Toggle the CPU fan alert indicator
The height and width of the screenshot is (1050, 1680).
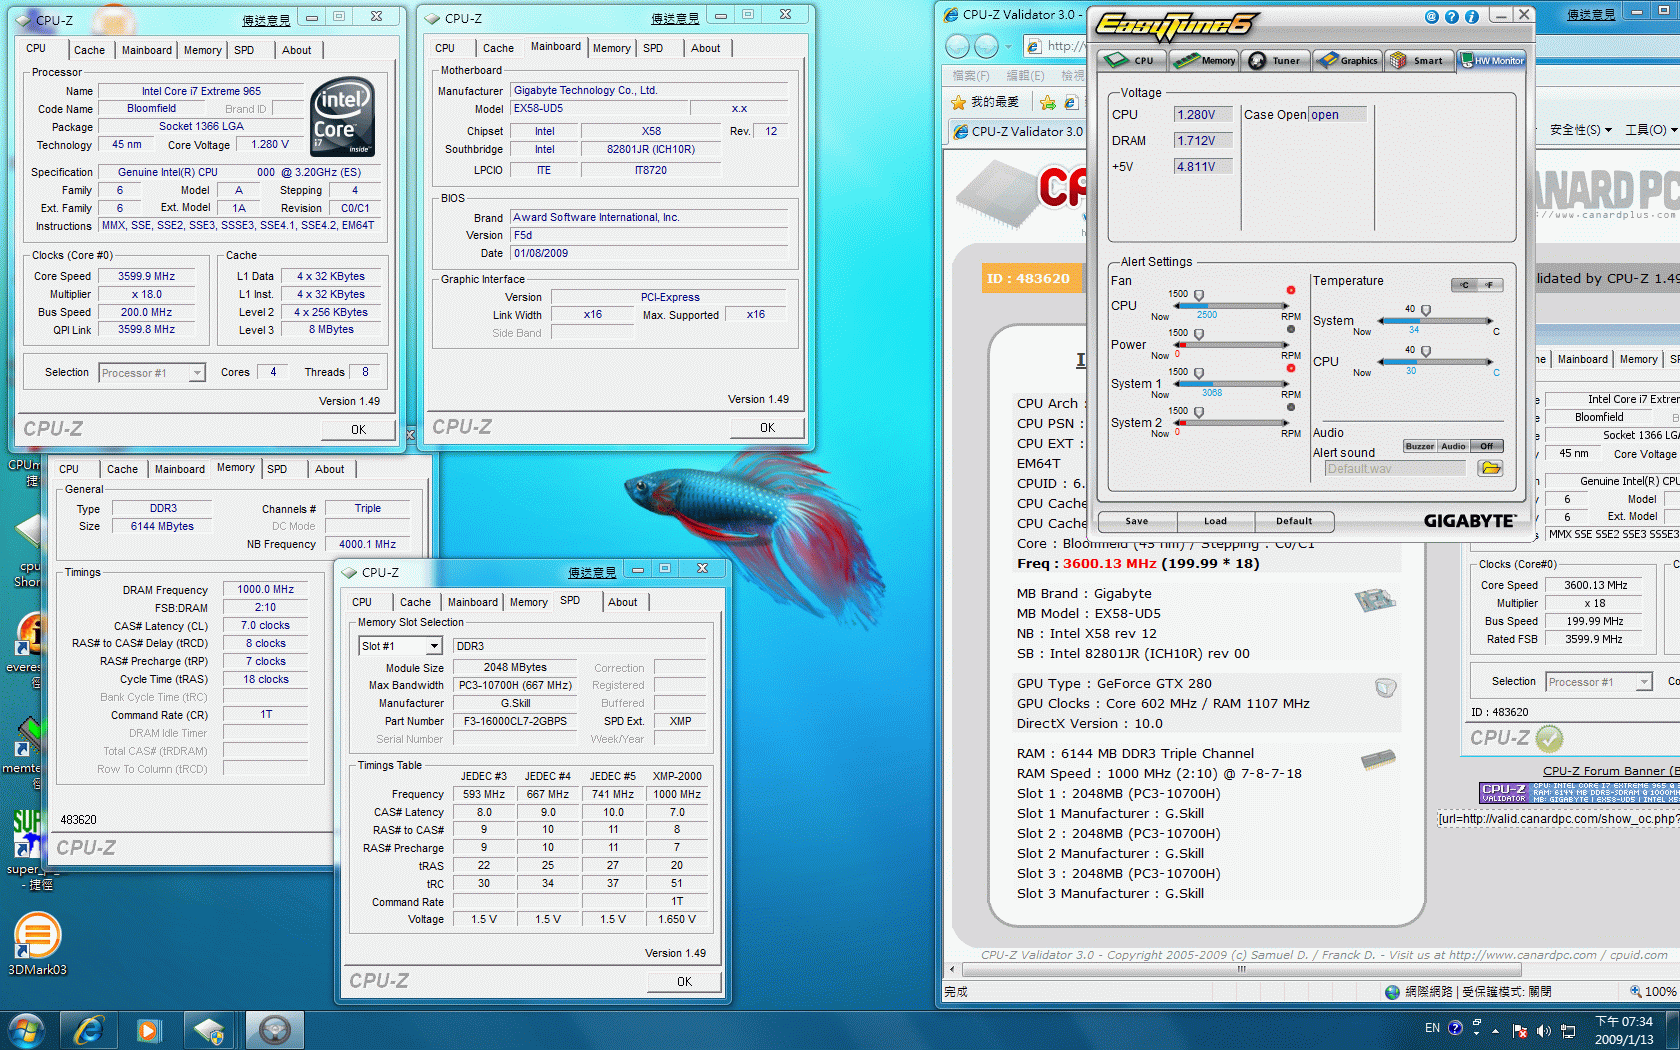tap(1291, 290)
